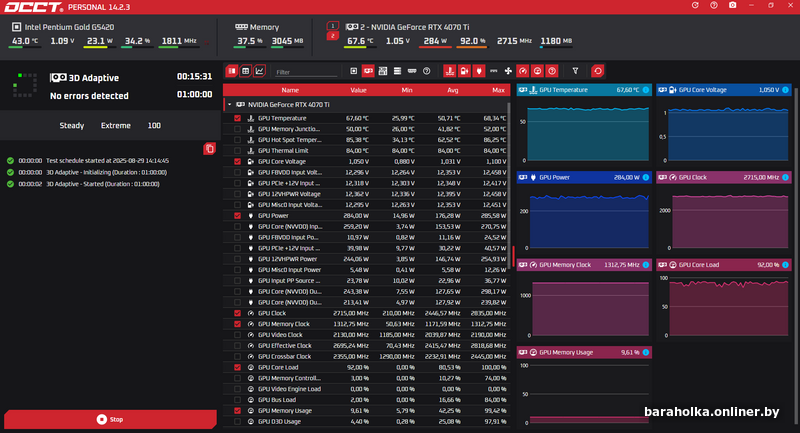The height and width of the screenshot is (433, 800).
Task: Click the Extreme intensity setting
Action: (116, 125)
